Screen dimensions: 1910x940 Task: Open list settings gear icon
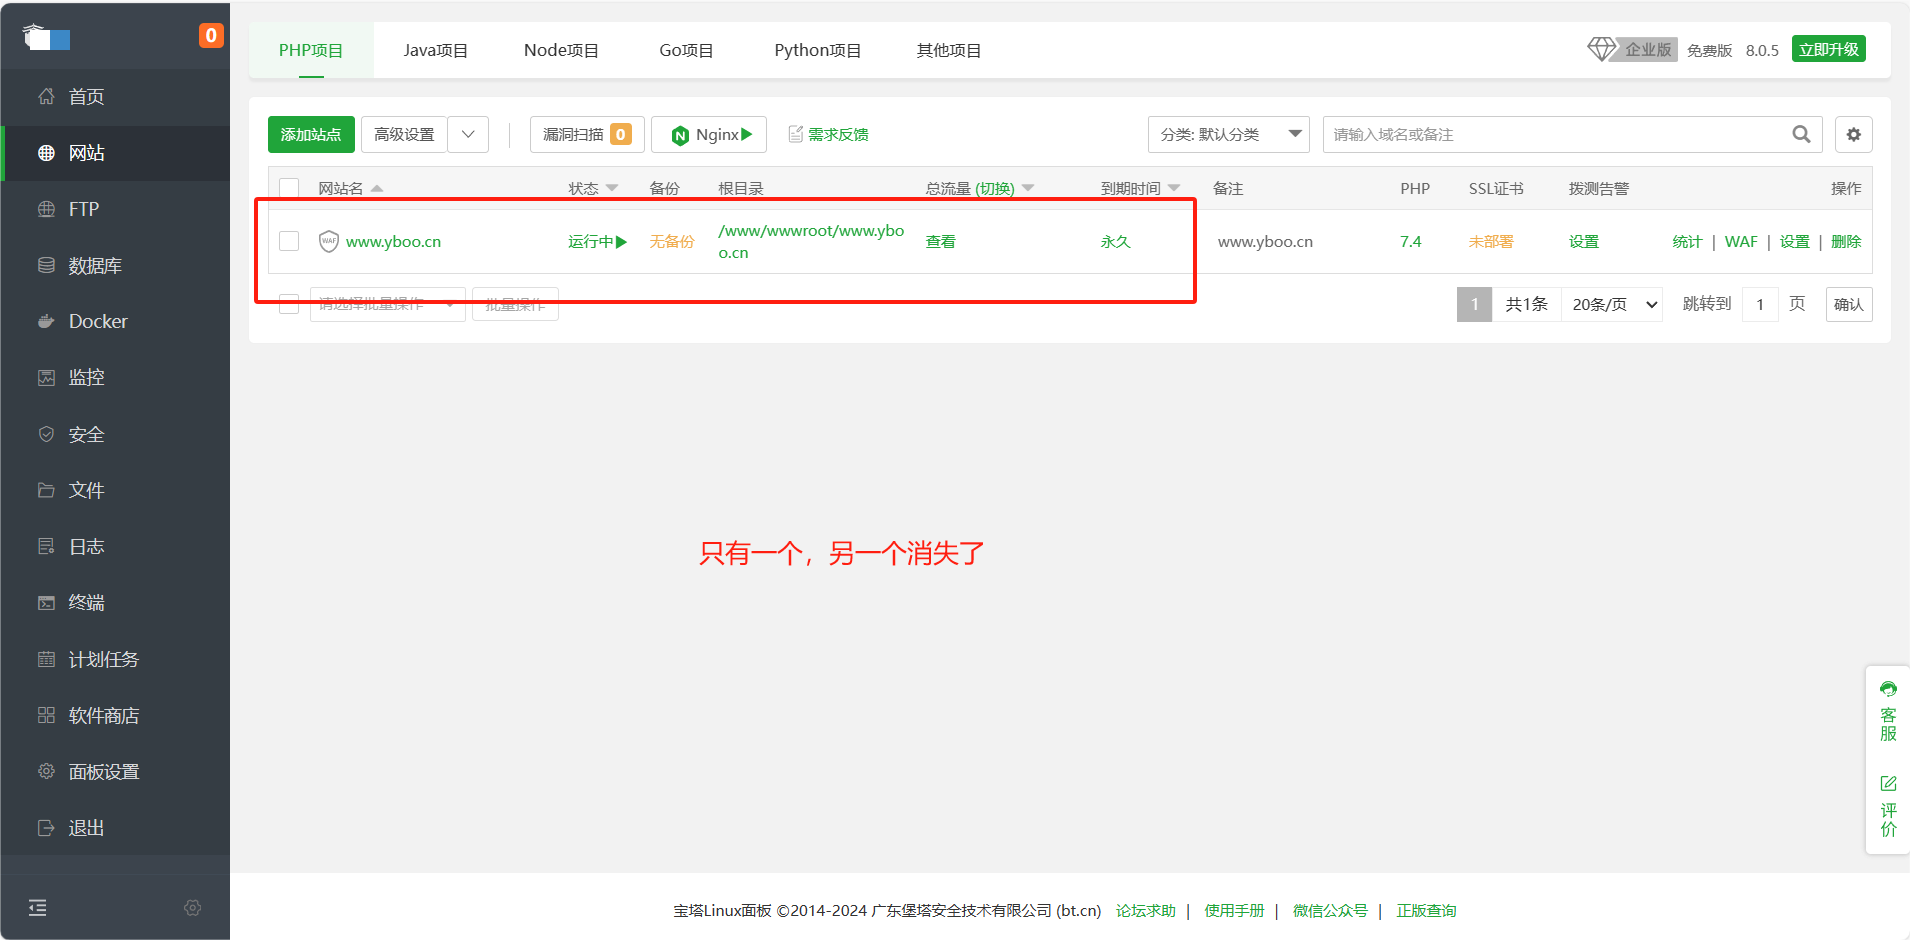point(1854,134)
